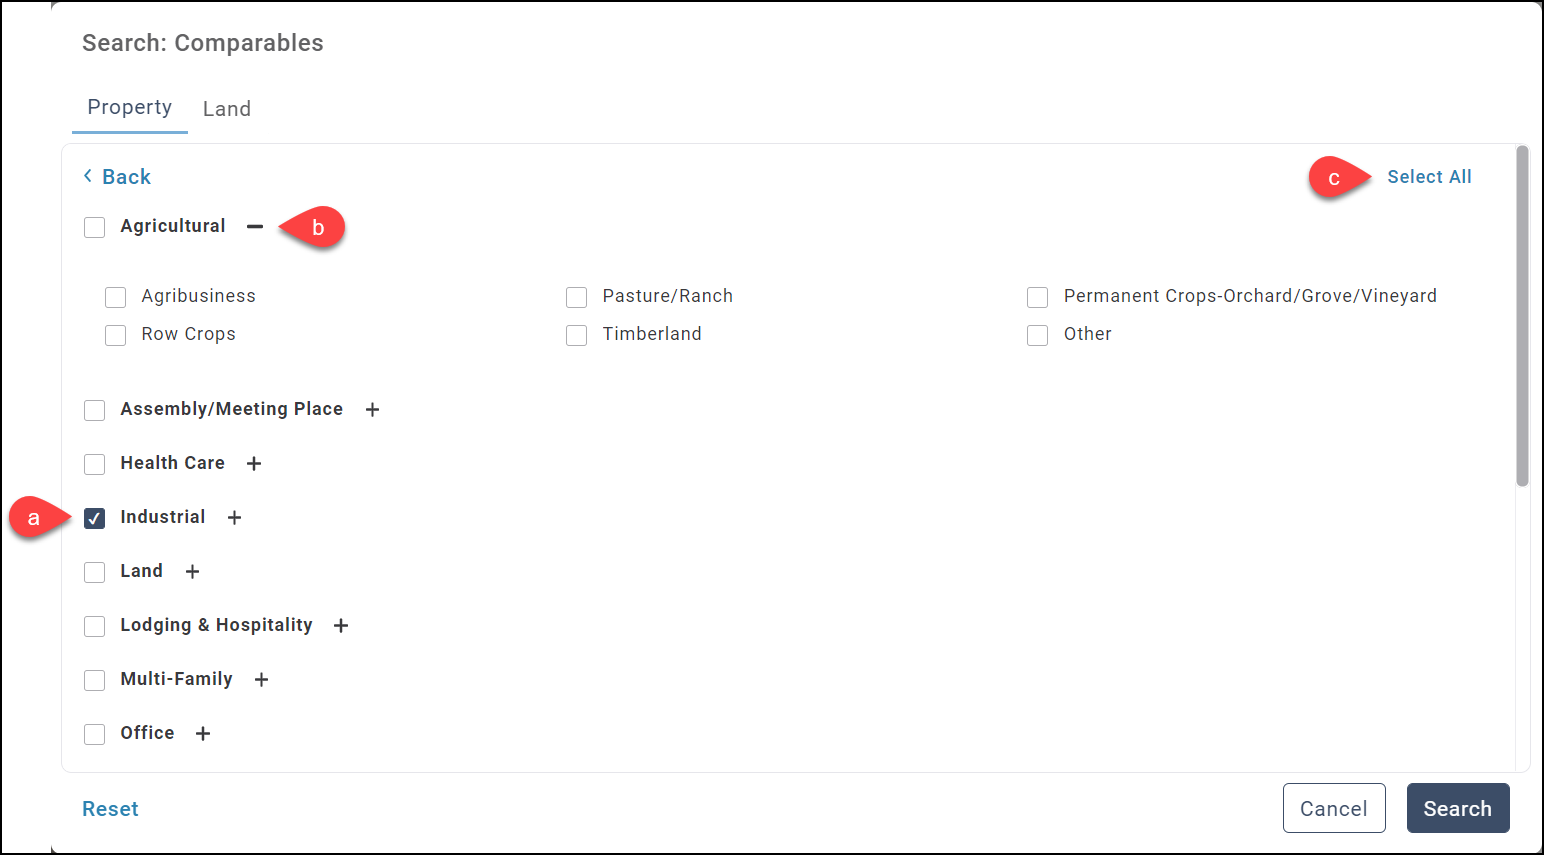Enable the Timberland checkbox

click(x=577, y=335)
